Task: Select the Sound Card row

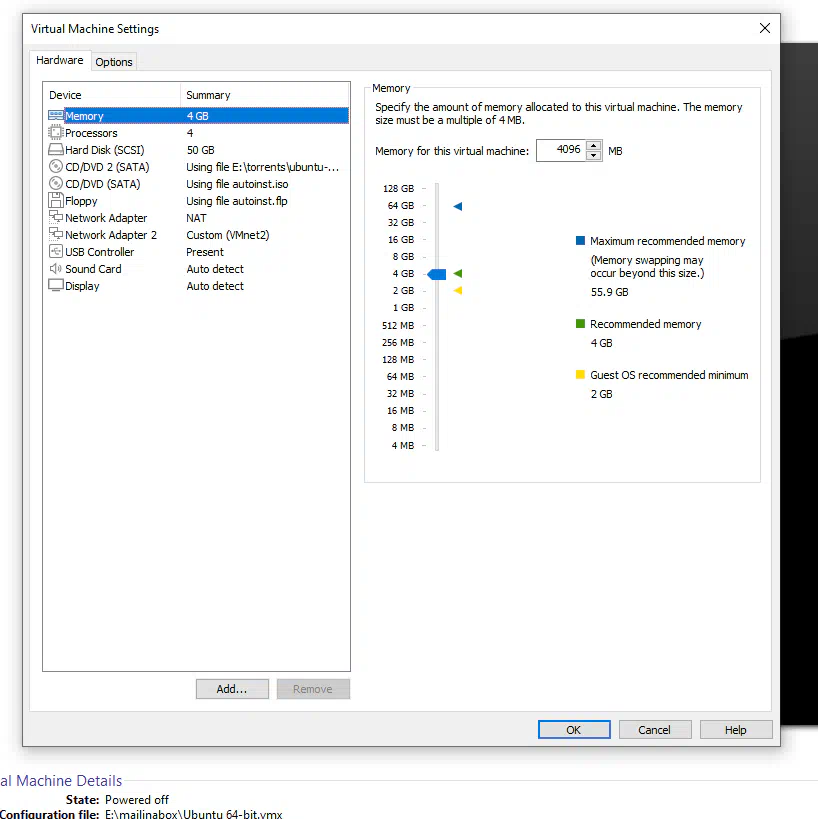Action: pyautogui.click(x=198, y=269)
